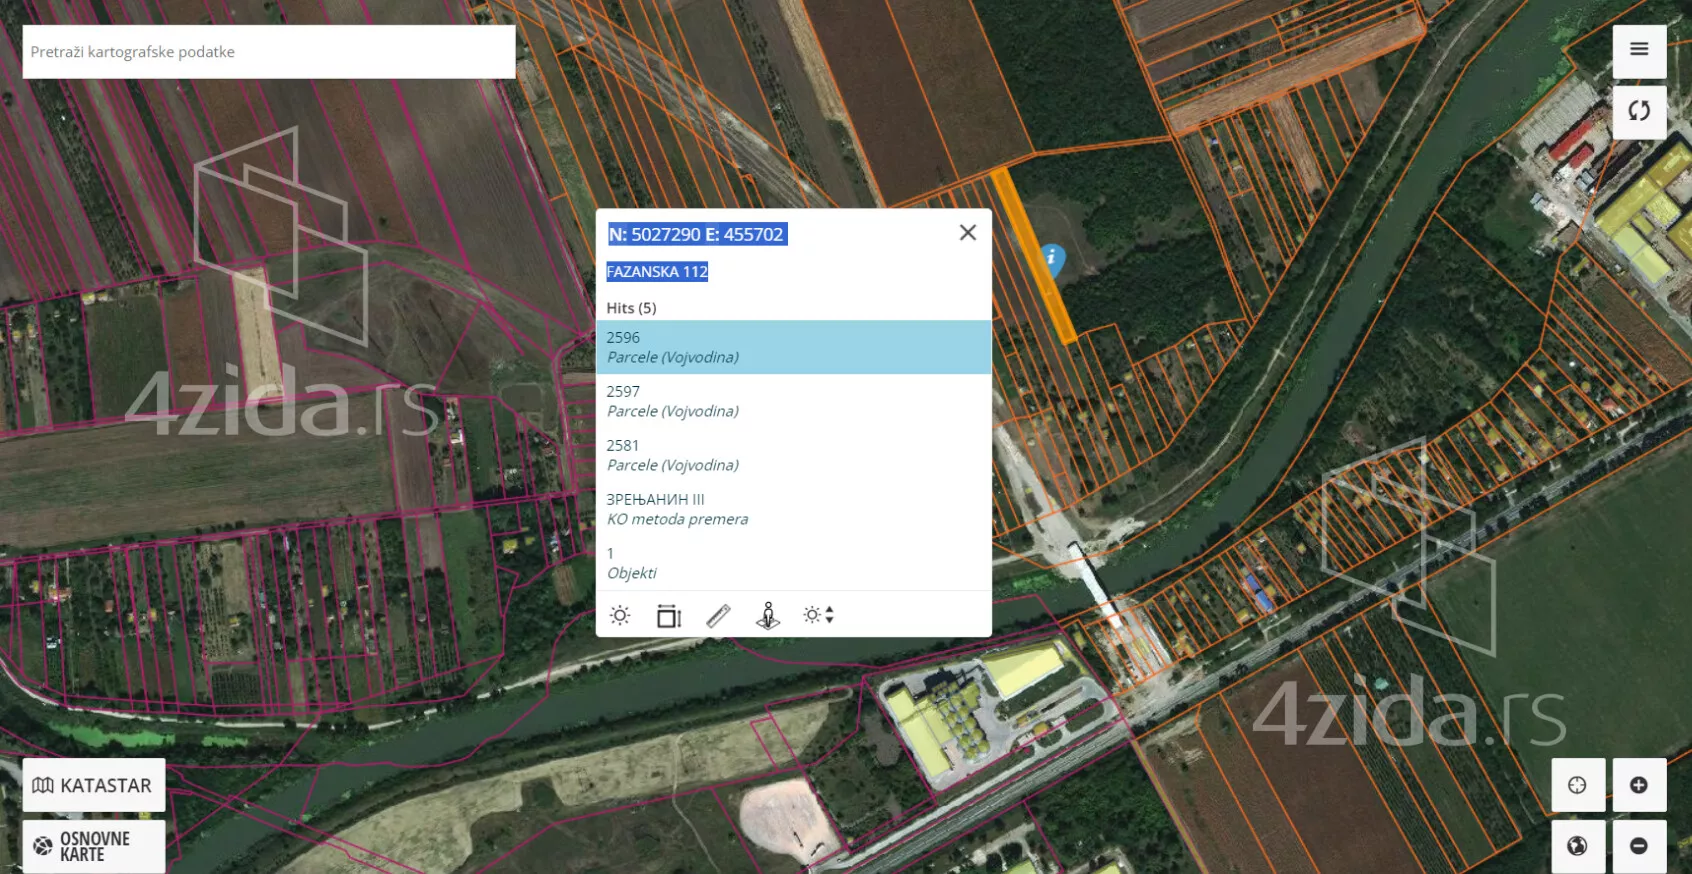Viewport: 1692px width, 874px height.
Task: Select ЗРЕЊАНИН III KO metoda premera entry
Action: click(793, 509)
